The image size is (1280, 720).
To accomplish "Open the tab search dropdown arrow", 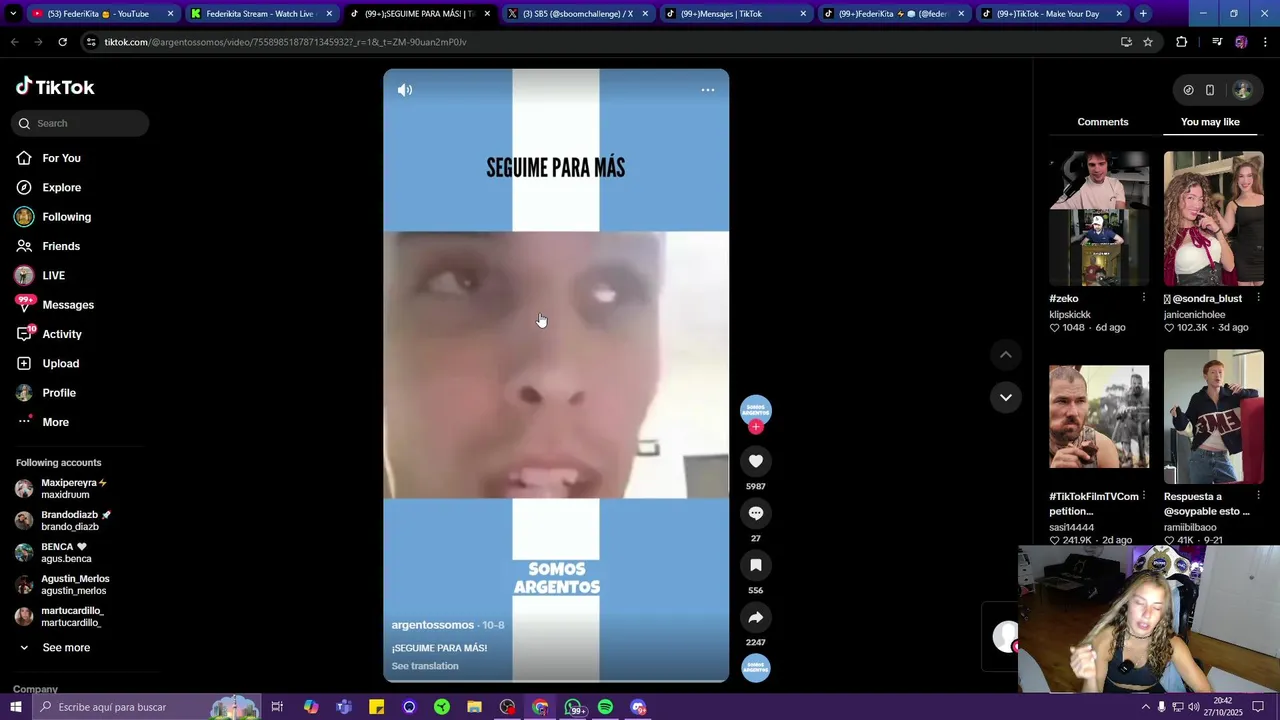I will tap(12, 14).
